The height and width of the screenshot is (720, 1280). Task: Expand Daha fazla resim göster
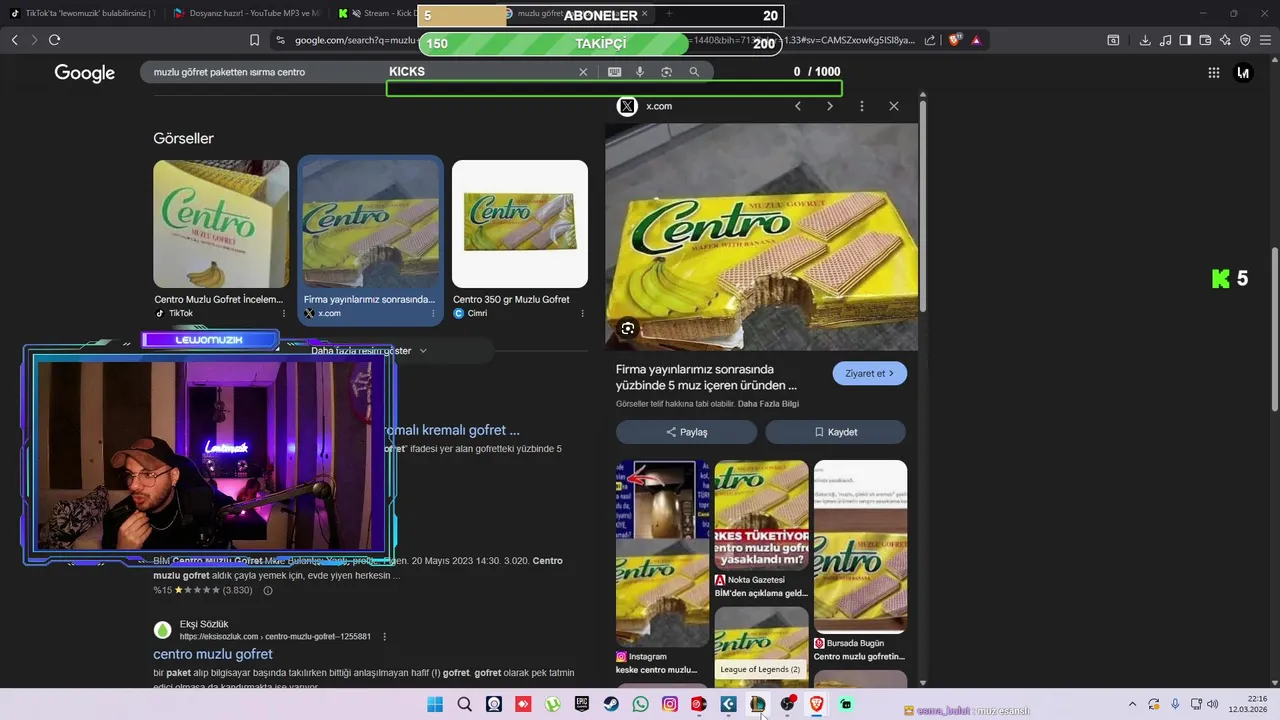tap(369, 351)
